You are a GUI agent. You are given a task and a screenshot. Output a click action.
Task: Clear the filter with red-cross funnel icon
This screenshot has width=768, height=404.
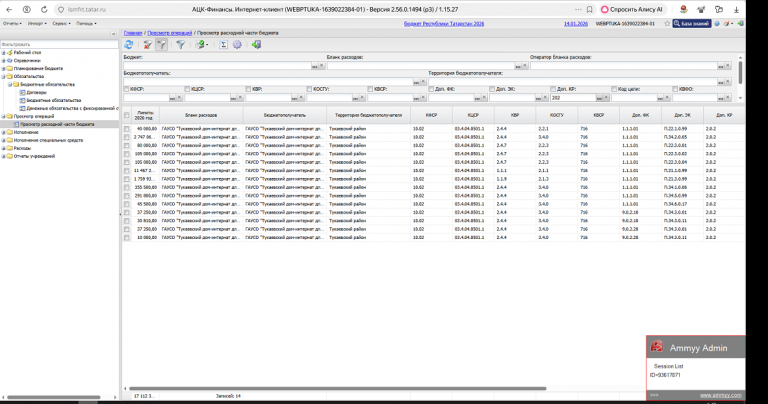[147, 45]
